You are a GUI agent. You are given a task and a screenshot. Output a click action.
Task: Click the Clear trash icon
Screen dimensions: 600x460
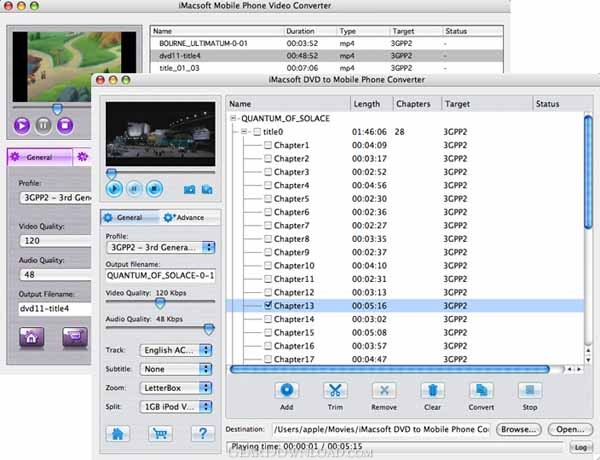[432, 391]
